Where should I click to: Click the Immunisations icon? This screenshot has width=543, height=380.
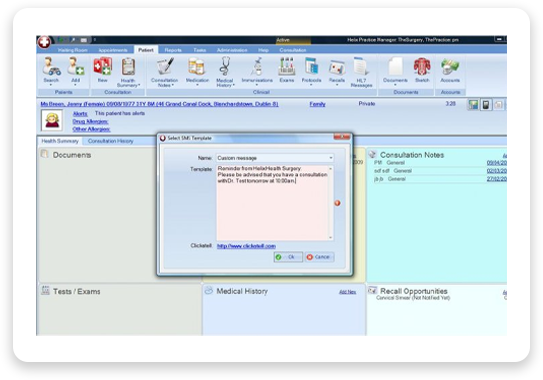coord(257,67)
